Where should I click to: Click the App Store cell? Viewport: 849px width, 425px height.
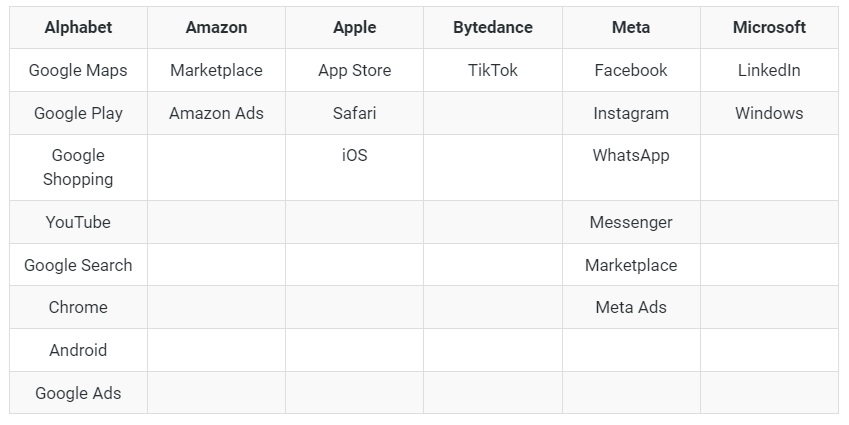[354, 71]
